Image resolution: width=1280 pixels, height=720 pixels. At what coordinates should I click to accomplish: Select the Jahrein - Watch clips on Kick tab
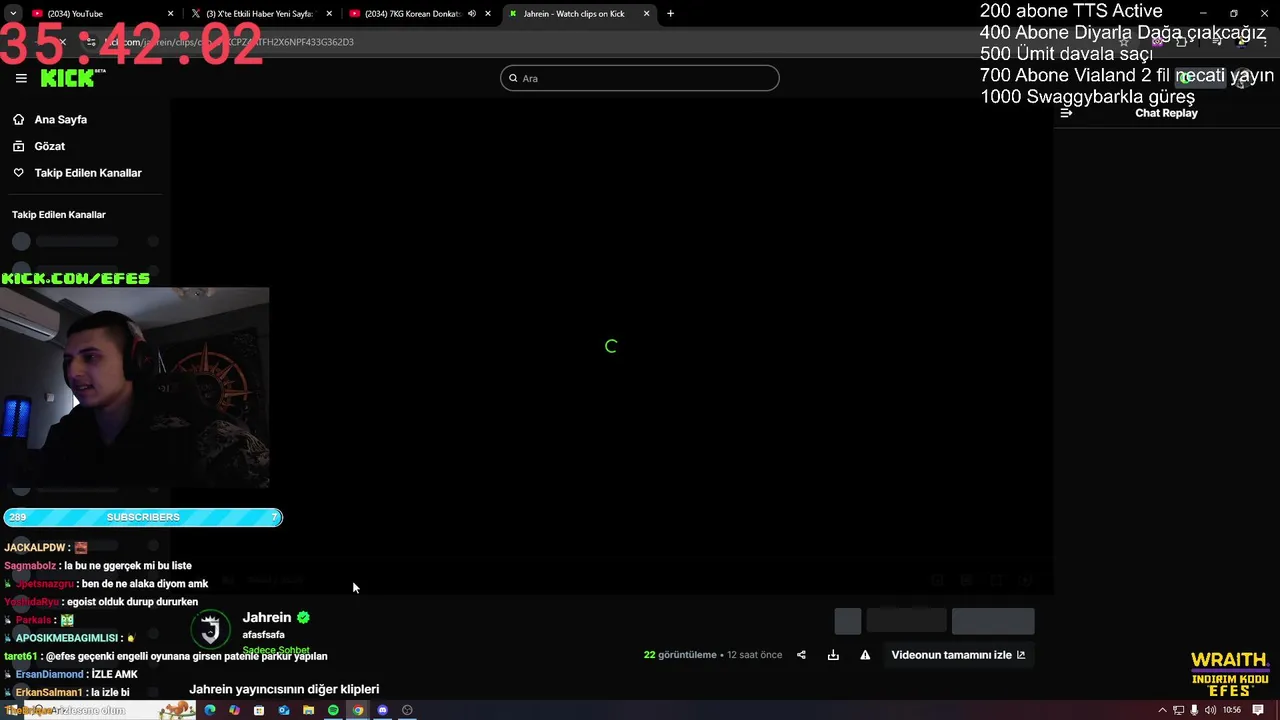(578, 14)
